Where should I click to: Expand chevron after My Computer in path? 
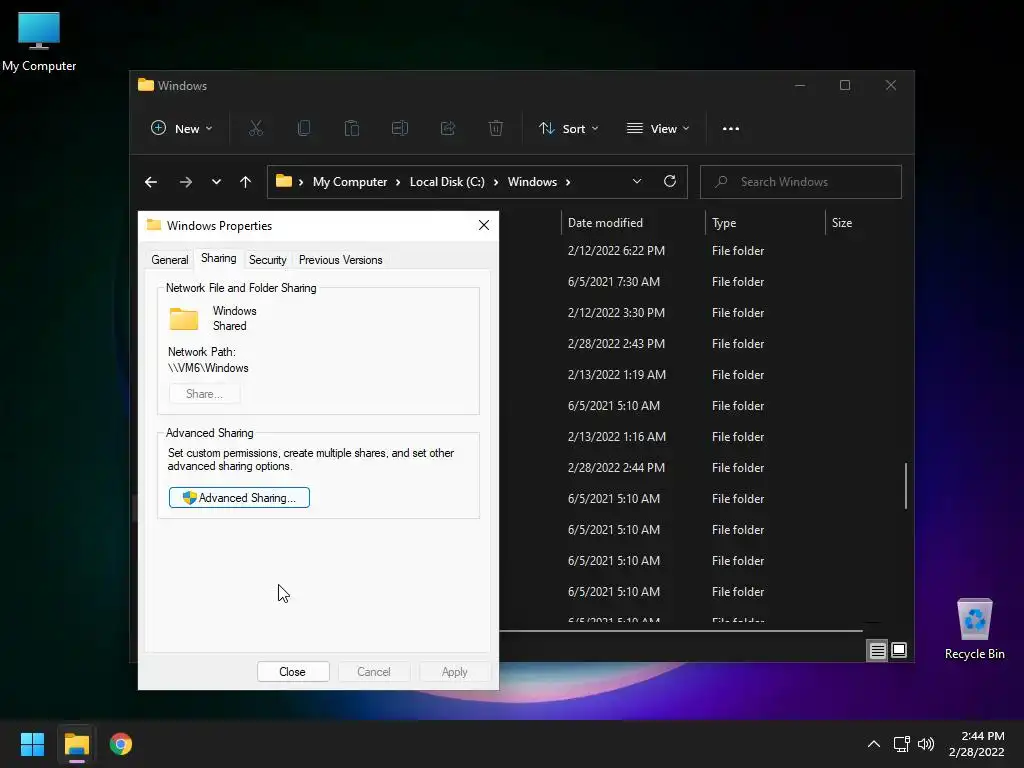click(x=398, y=182)
